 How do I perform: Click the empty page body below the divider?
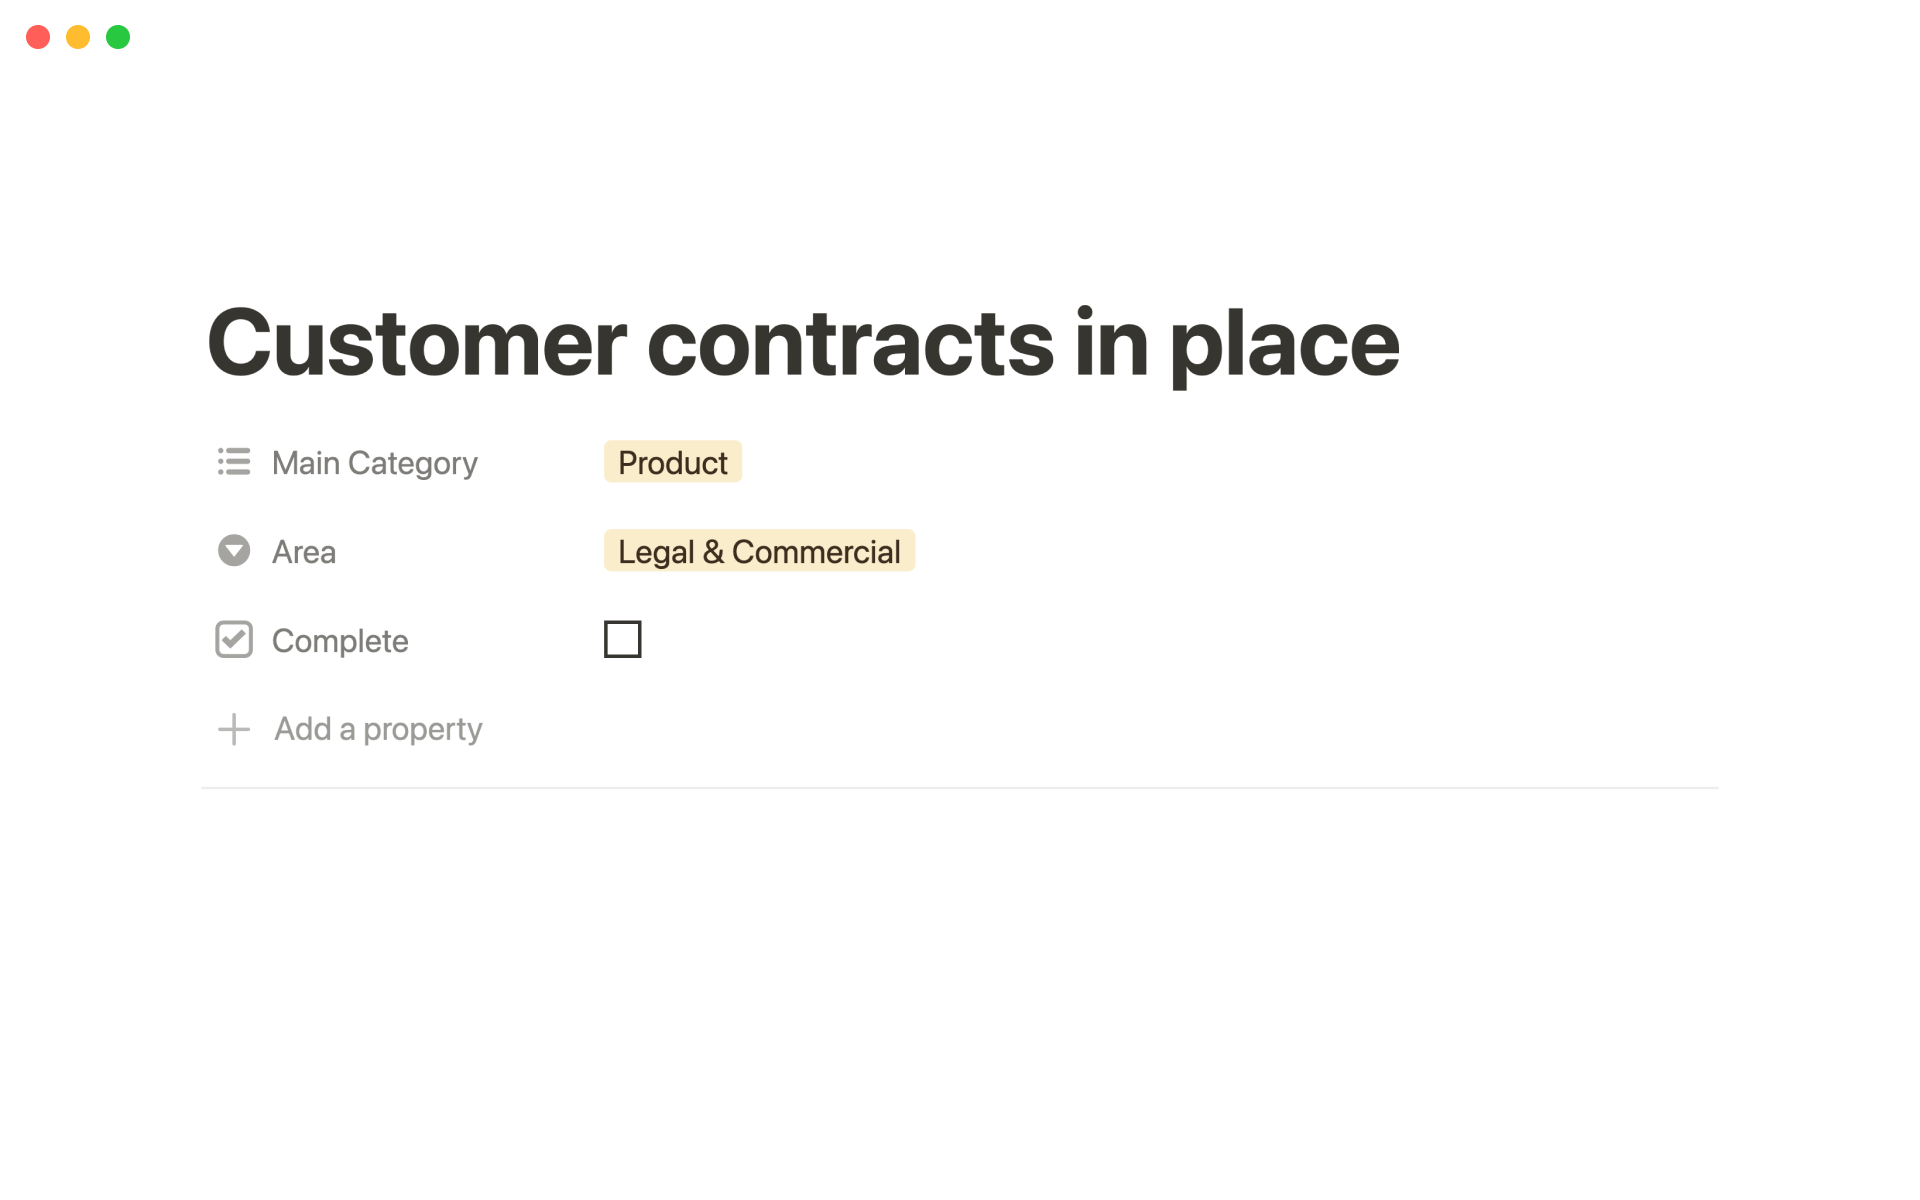(x=958, y=950)
